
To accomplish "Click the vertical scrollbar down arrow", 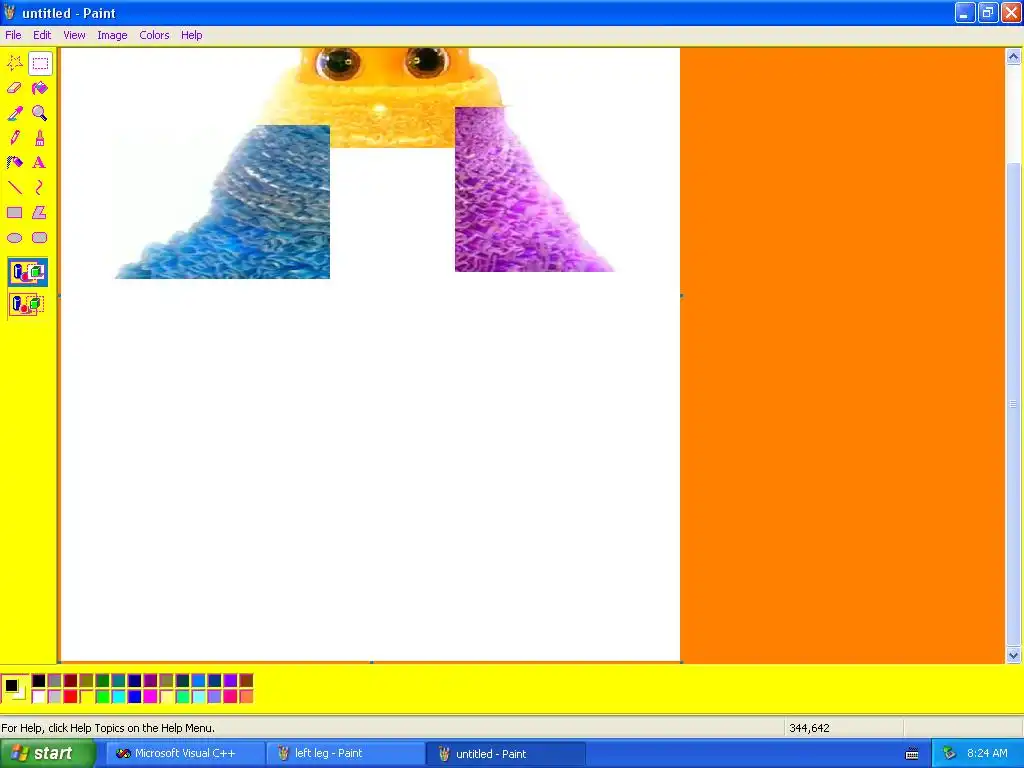I will pos(1014,655).
